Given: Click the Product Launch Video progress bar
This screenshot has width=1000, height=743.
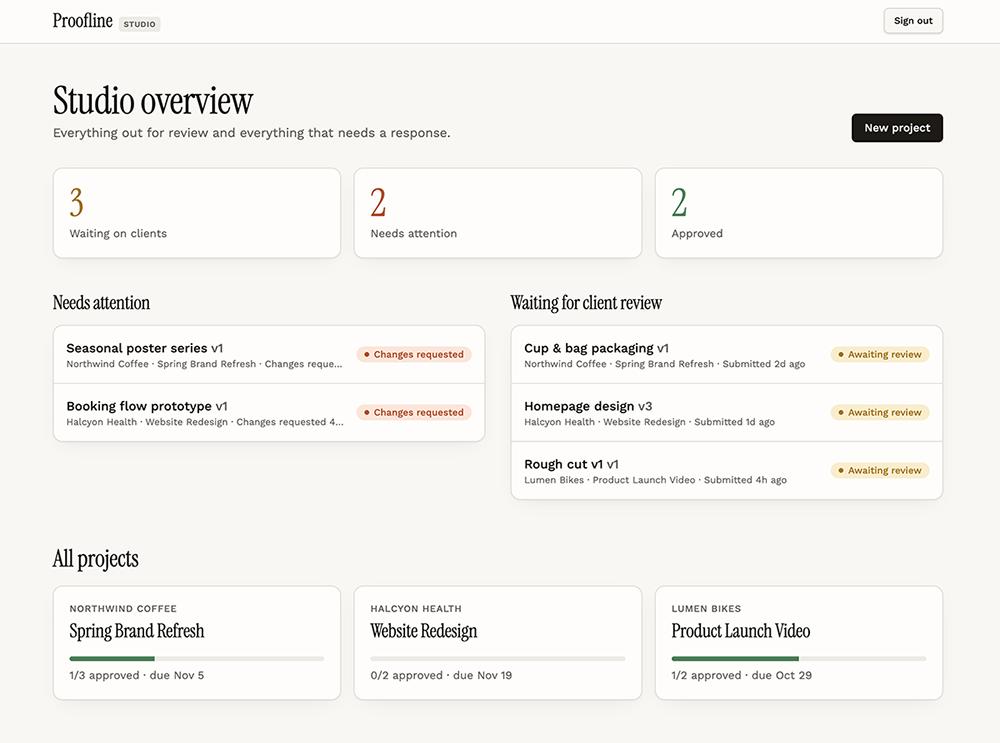Looking at the screenshot, I should 798,659.
